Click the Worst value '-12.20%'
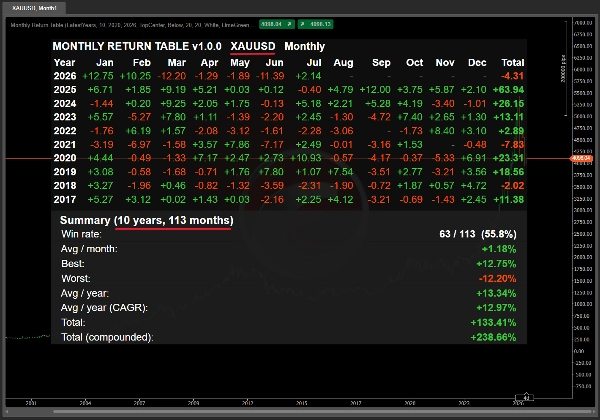This screenshot has height=420, width=600. 497,278
